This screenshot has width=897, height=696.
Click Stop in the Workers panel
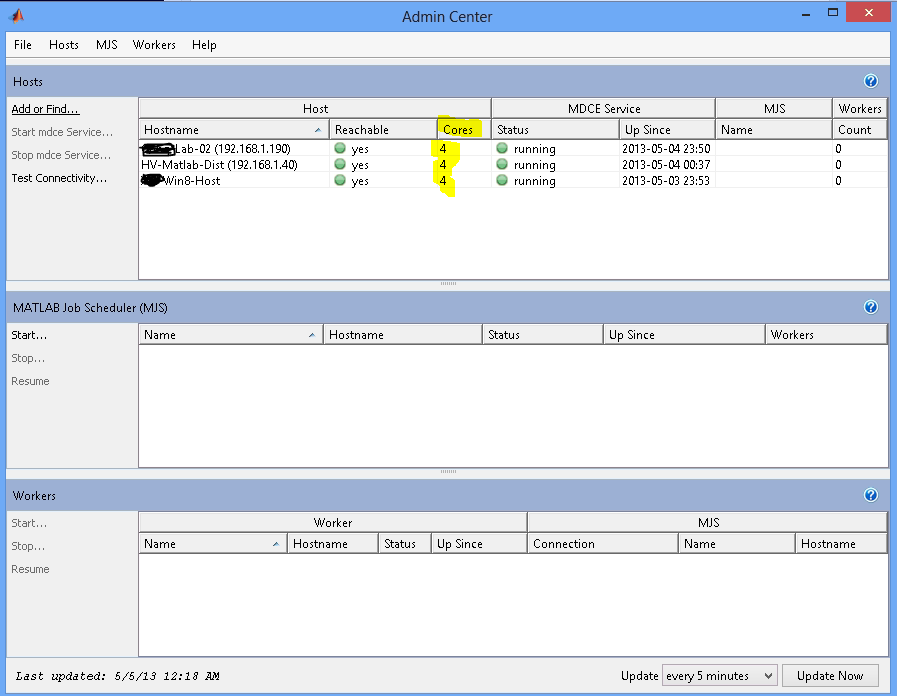(28, 546)
